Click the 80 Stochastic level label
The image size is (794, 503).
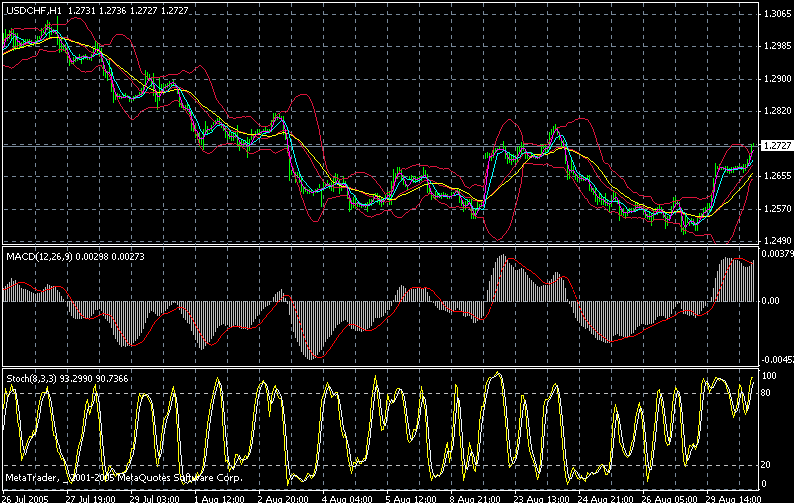[767, 393]
